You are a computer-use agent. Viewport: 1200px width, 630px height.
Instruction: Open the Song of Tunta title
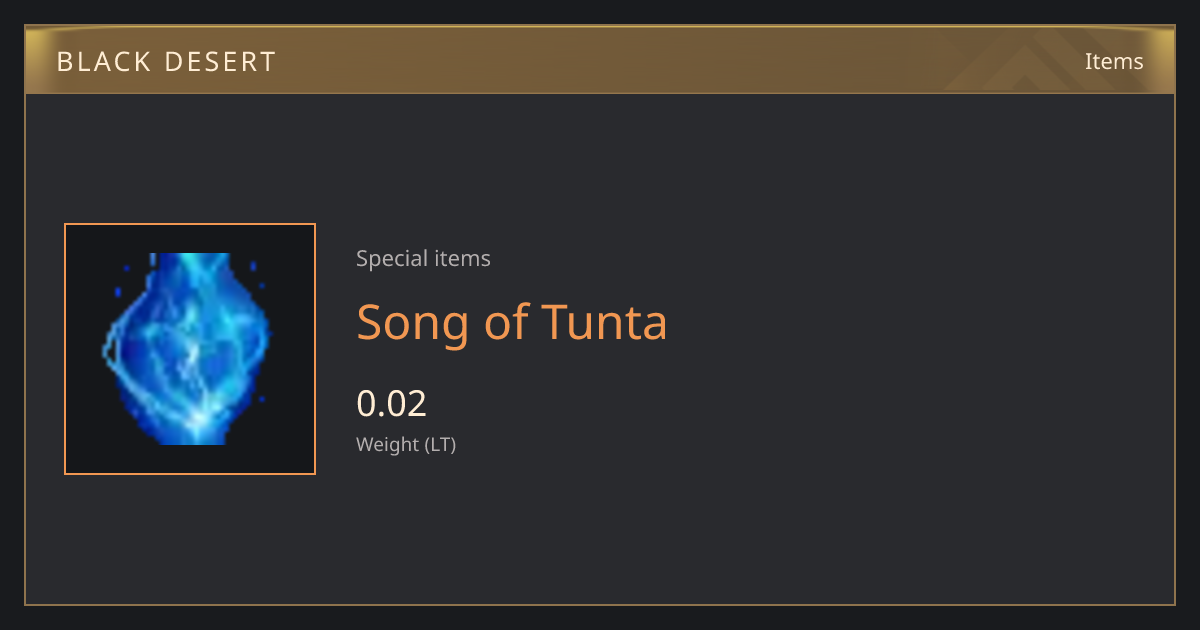(512, 323)
